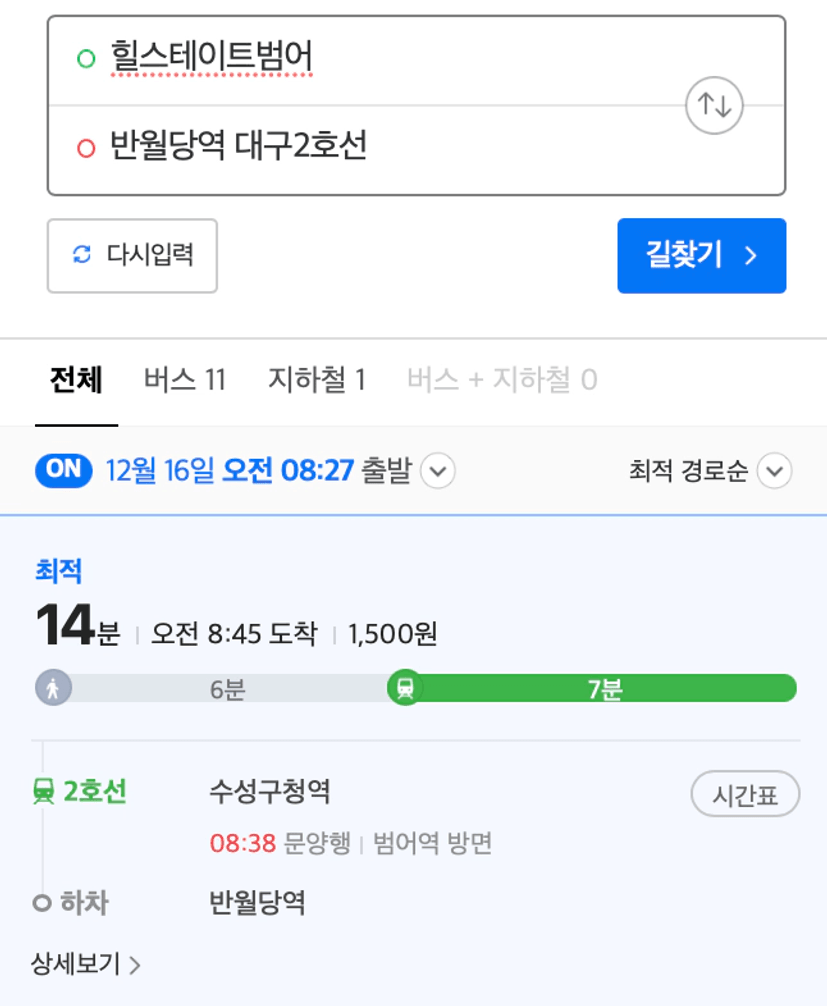
Task: Toggle the ON departure time switch
Action: (64, 470)
